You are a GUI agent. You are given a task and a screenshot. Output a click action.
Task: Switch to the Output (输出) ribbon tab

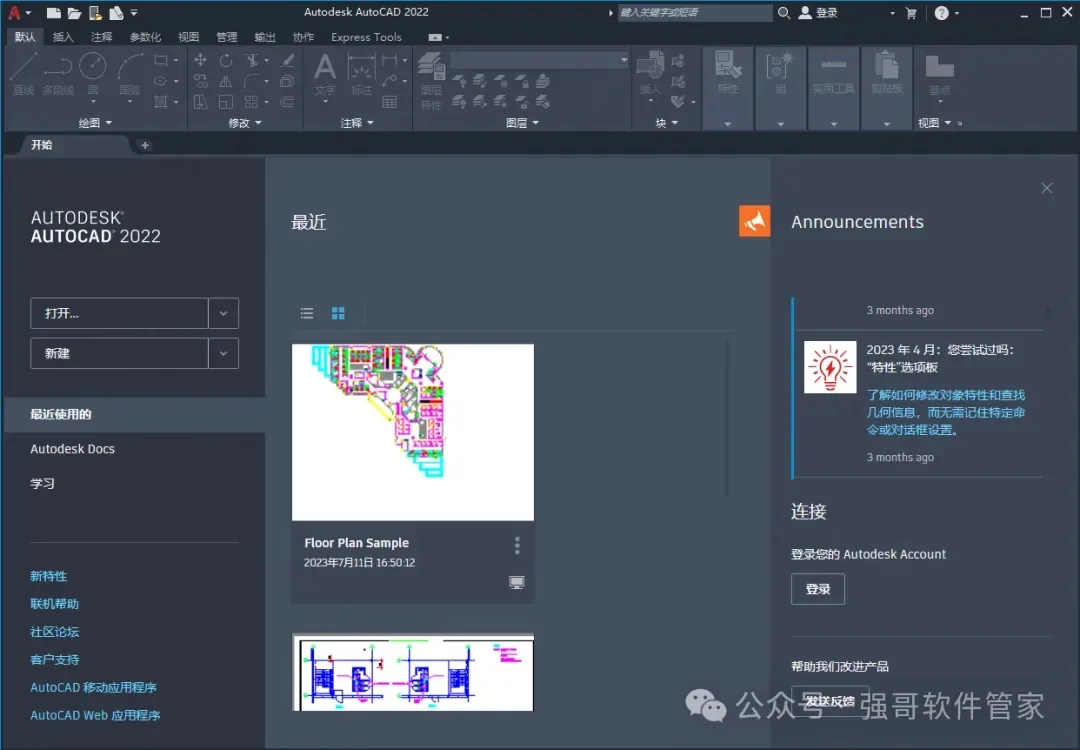[264, 37]
